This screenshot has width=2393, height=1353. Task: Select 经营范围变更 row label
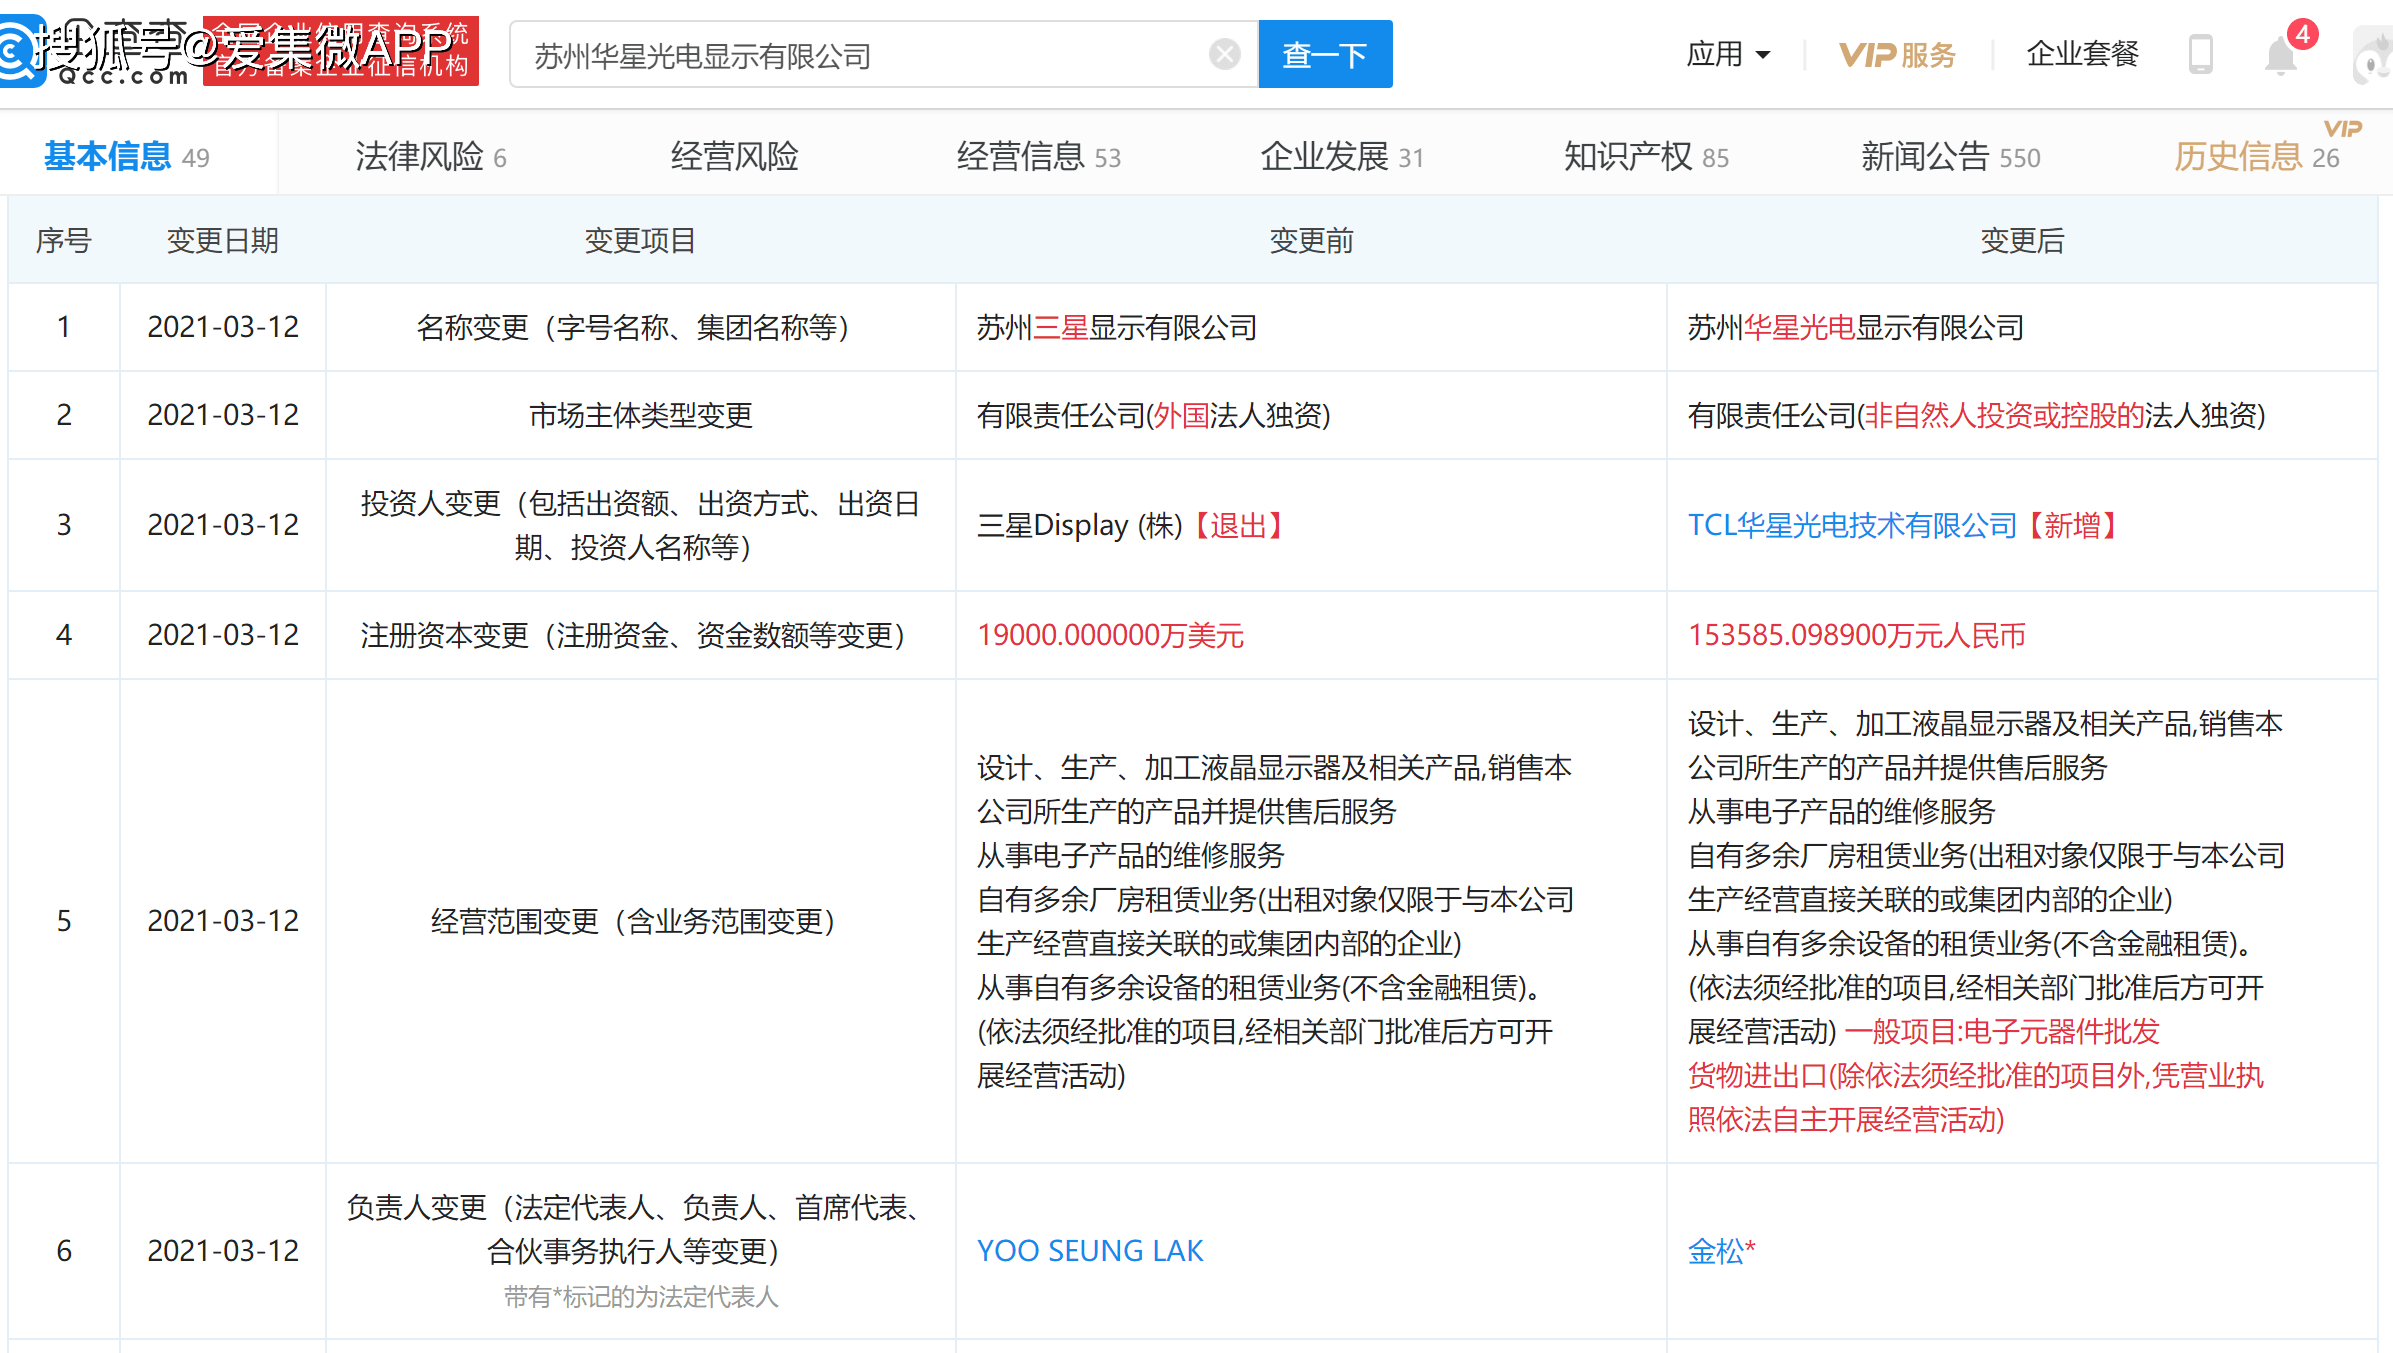pyautogui.click(x=640, y=921)
